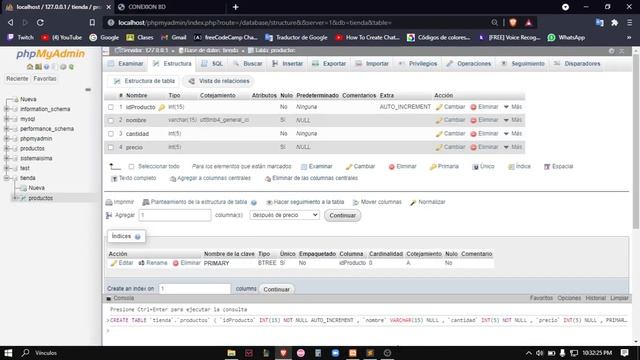Open File Explorer from the taskbar
This screenshot has height=360, width=640.
[x=231, y=353]
